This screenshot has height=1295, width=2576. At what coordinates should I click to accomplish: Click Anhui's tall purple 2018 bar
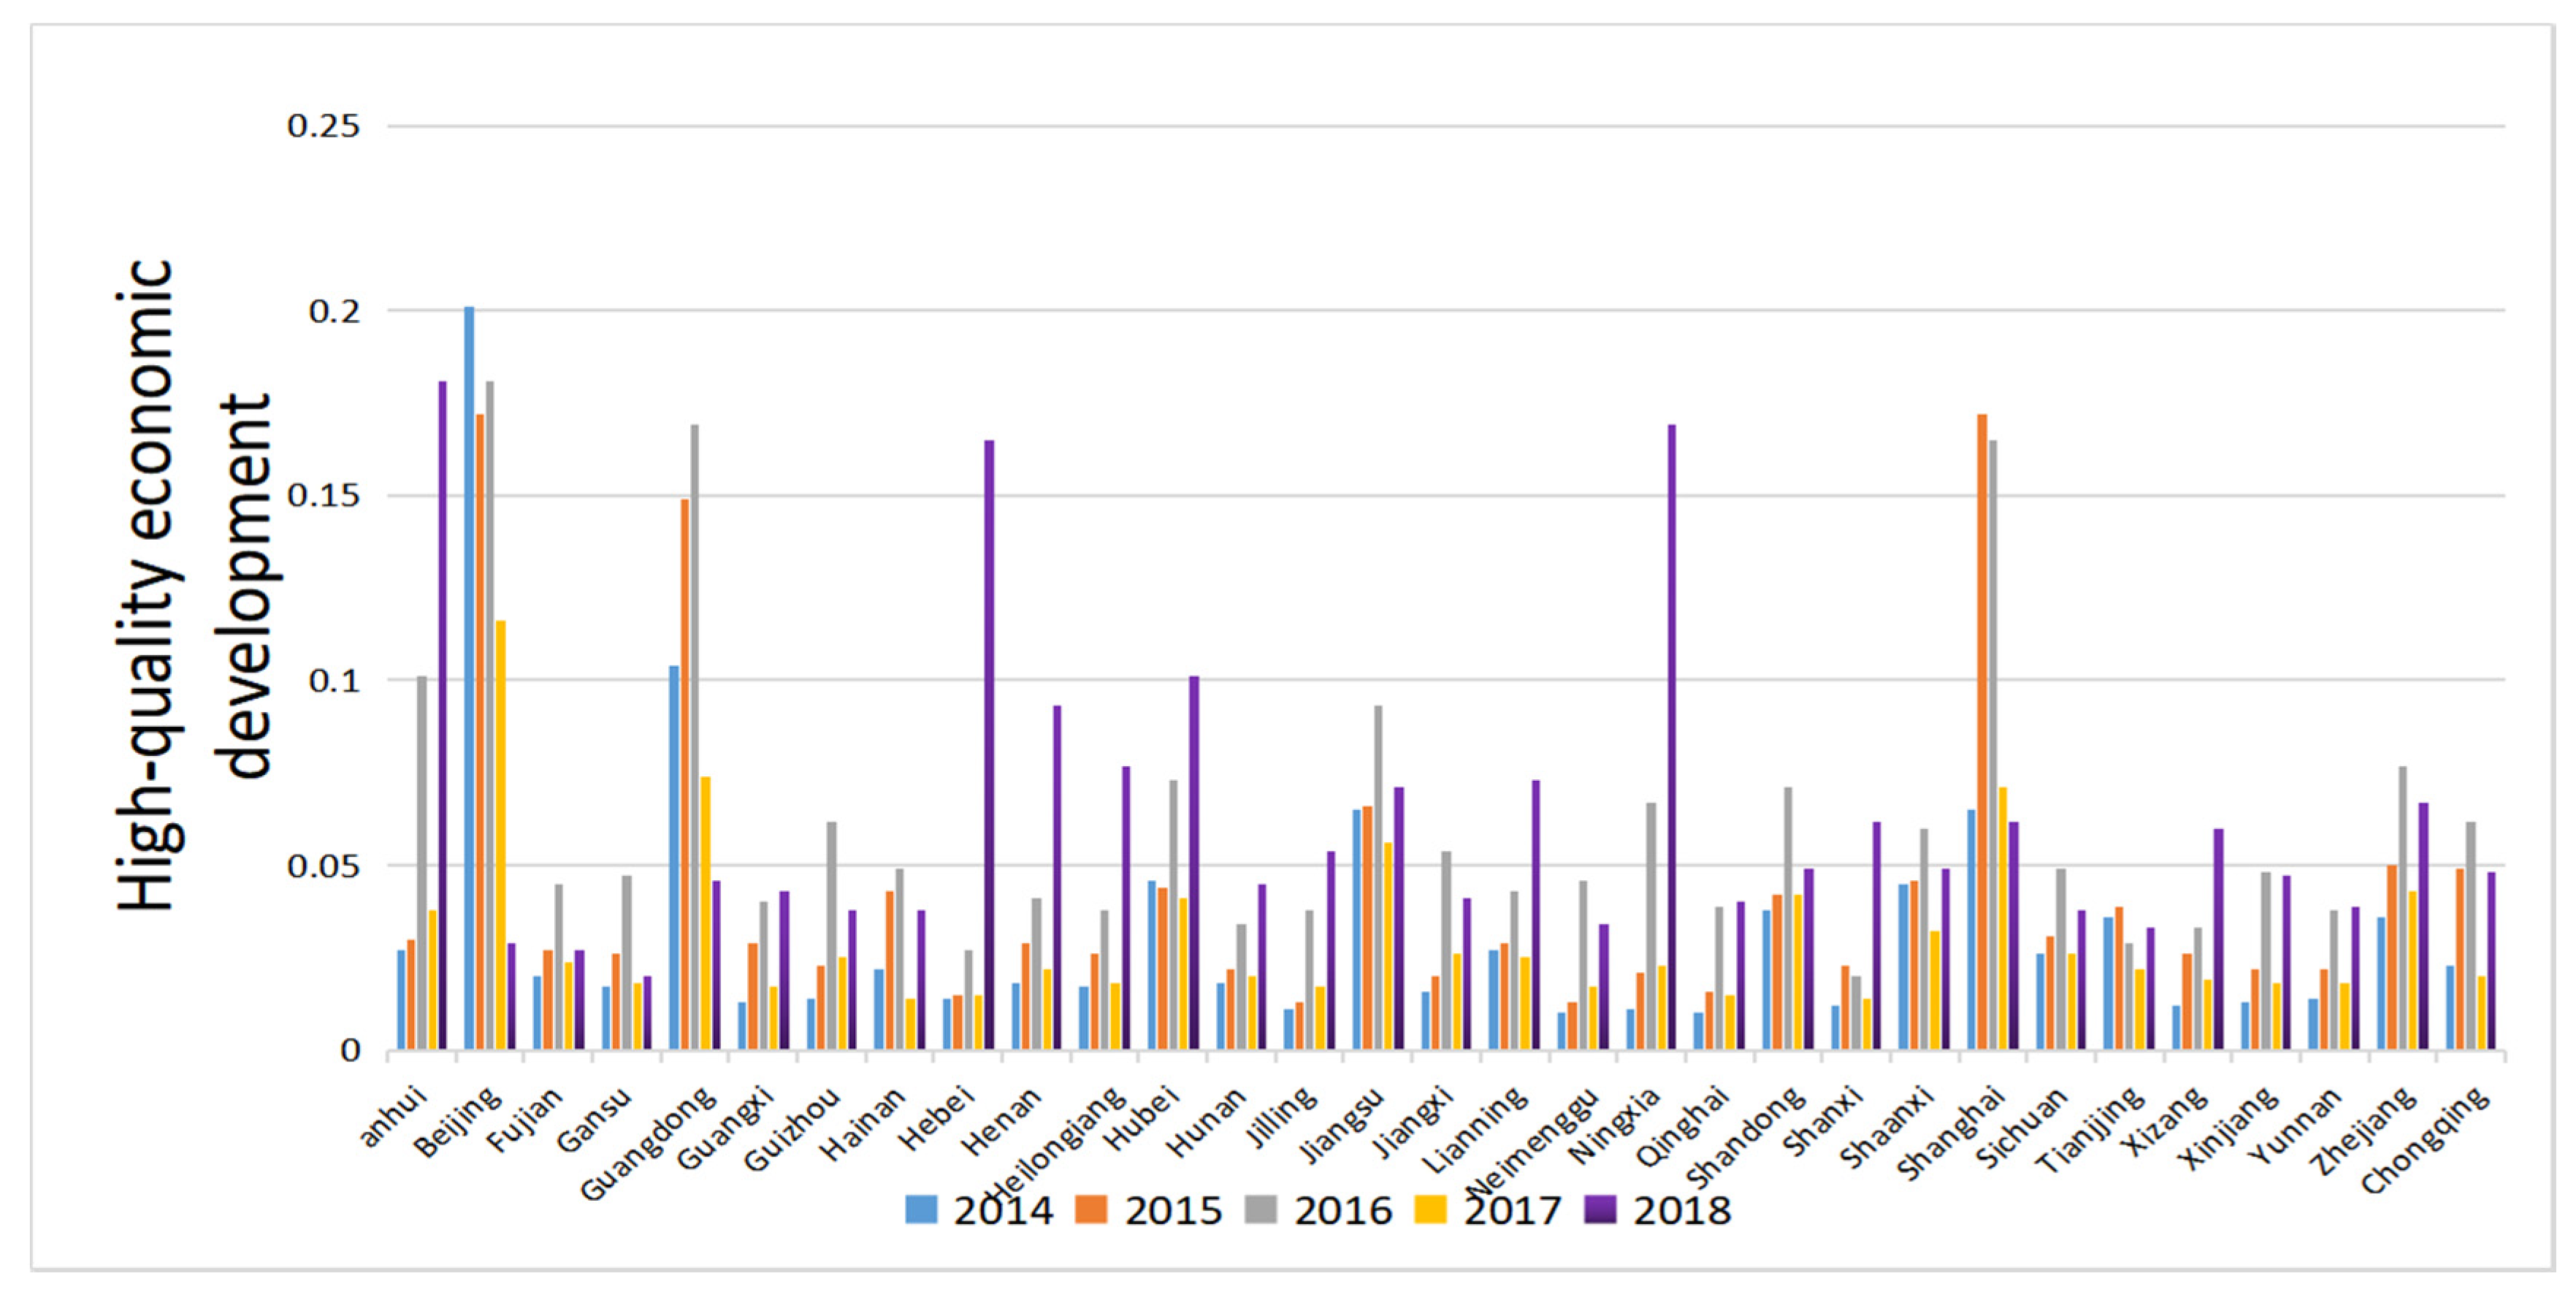[442, 715]
